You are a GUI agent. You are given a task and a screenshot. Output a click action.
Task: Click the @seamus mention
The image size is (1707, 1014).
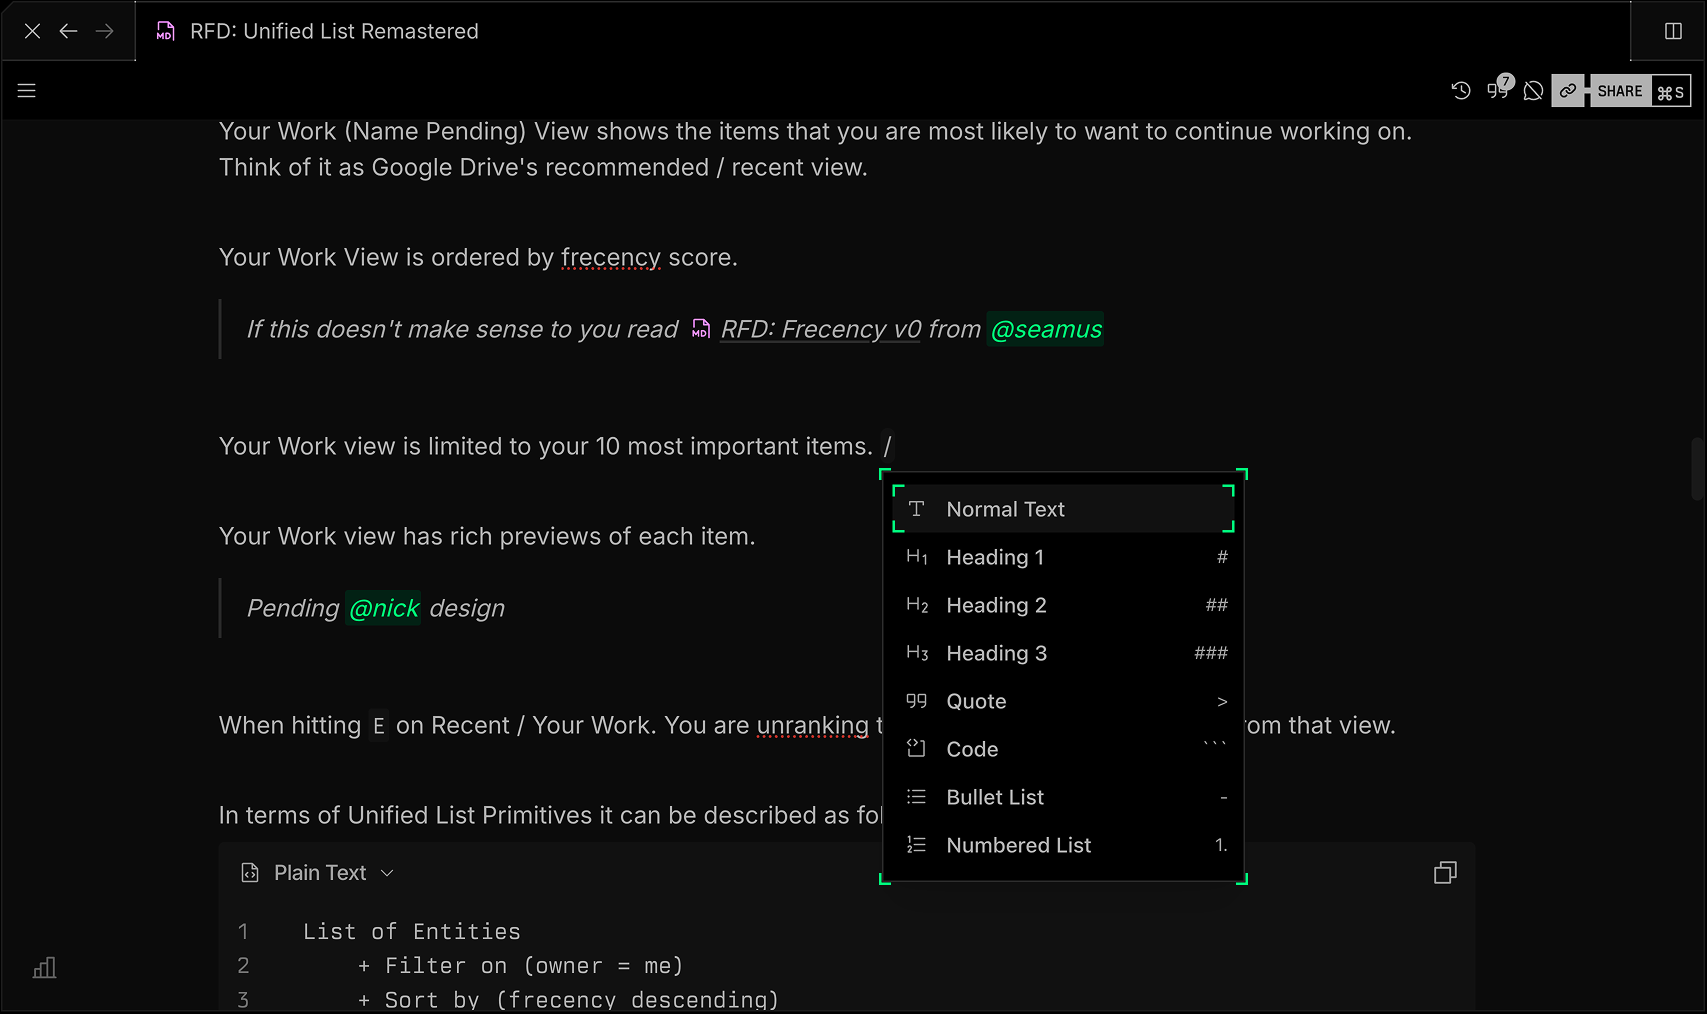coord(1045,329)
